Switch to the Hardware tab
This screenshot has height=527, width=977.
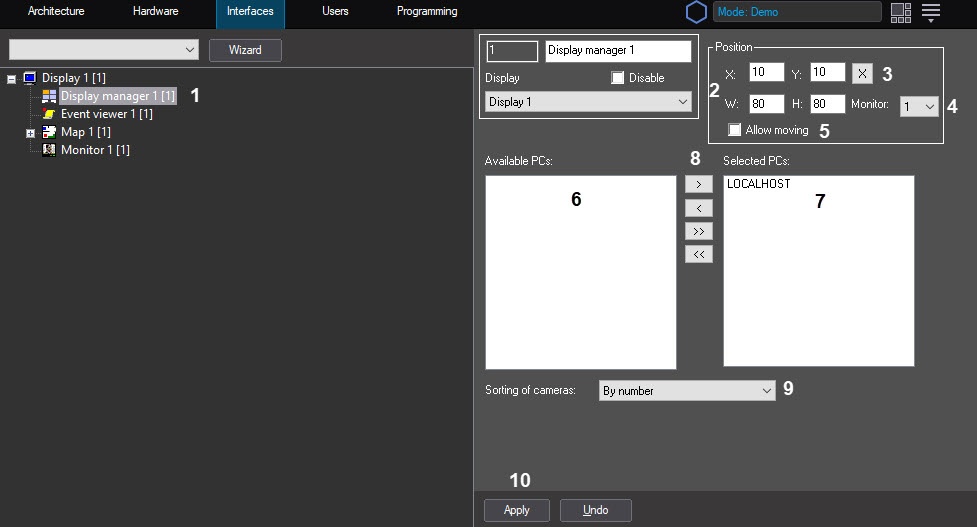coord(155,12)
